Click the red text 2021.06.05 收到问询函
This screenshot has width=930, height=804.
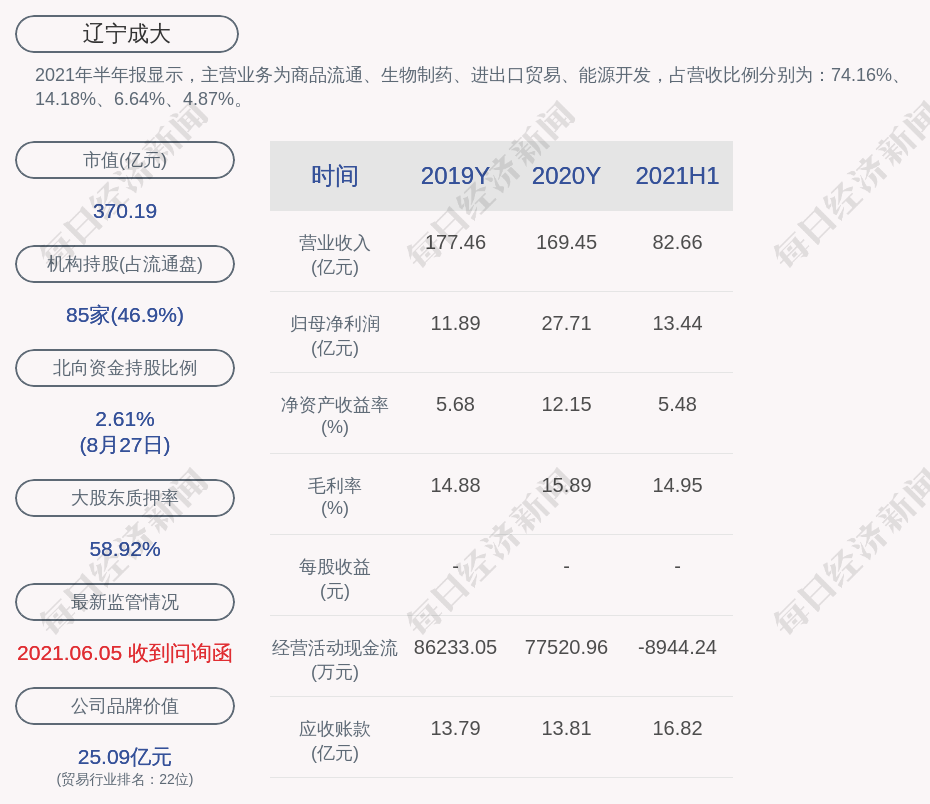(x=125, y=653)
